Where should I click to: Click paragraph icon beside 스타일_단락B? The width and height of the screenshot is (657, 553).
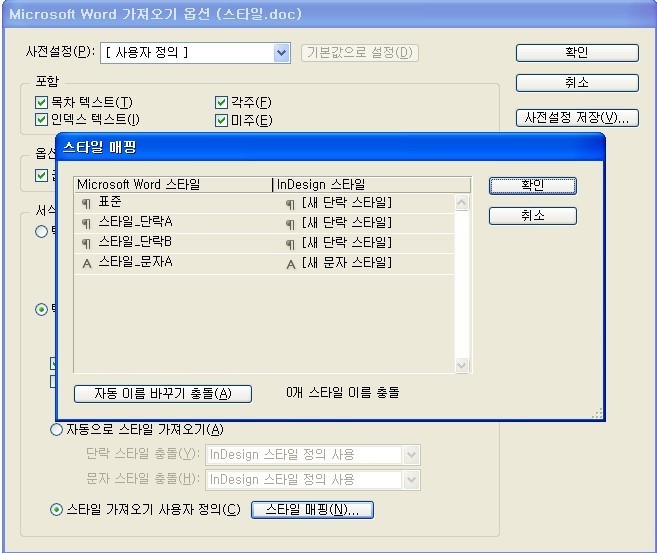pos(86,243)
